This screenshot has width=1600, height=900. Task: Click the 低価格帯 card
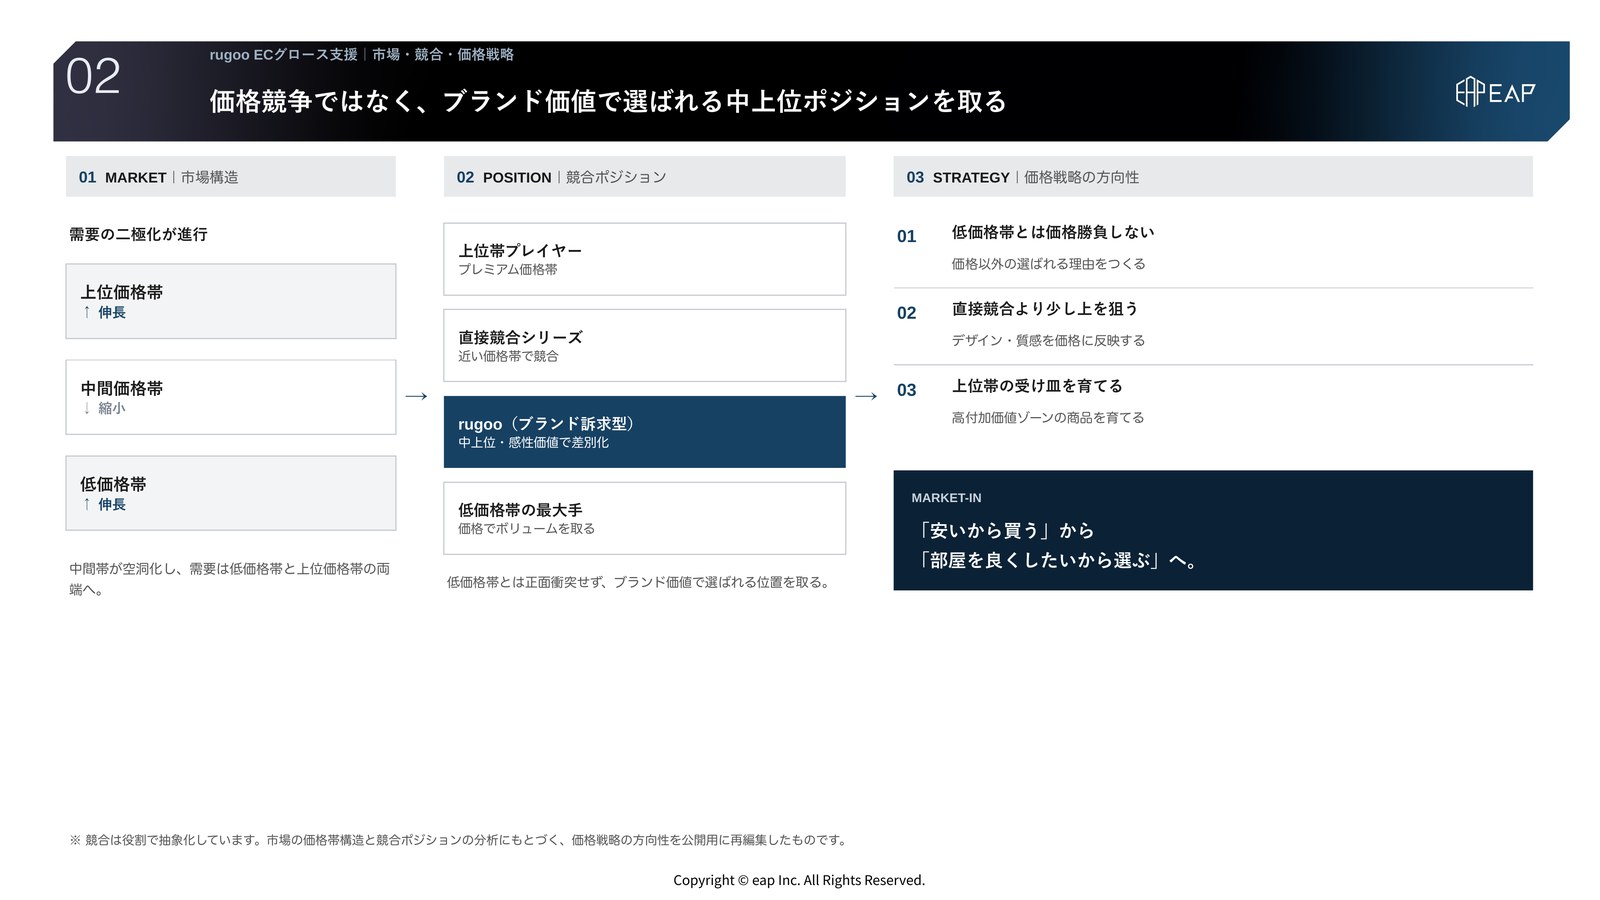tap(231, 493)
